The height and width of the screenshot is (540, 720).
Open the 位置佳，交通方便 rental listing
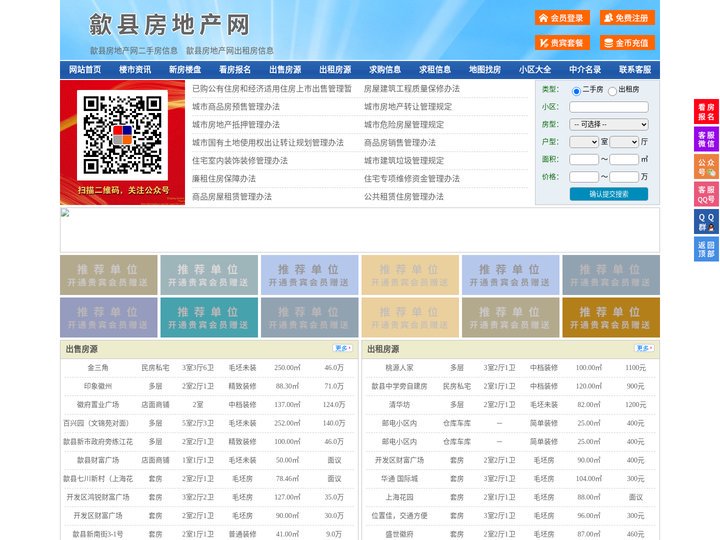pos(399,516)
